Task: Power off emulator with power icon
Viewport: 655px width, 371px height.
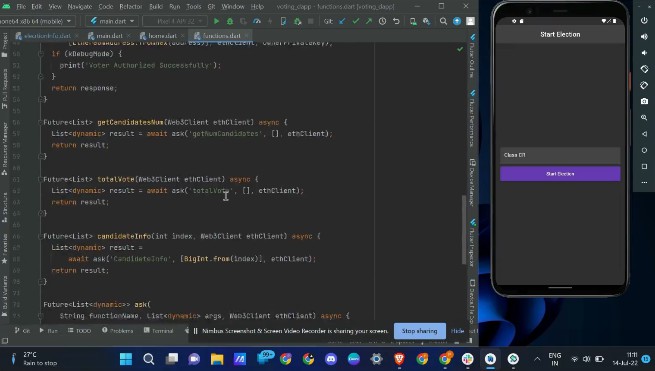Action: click(x=644, y=20)
